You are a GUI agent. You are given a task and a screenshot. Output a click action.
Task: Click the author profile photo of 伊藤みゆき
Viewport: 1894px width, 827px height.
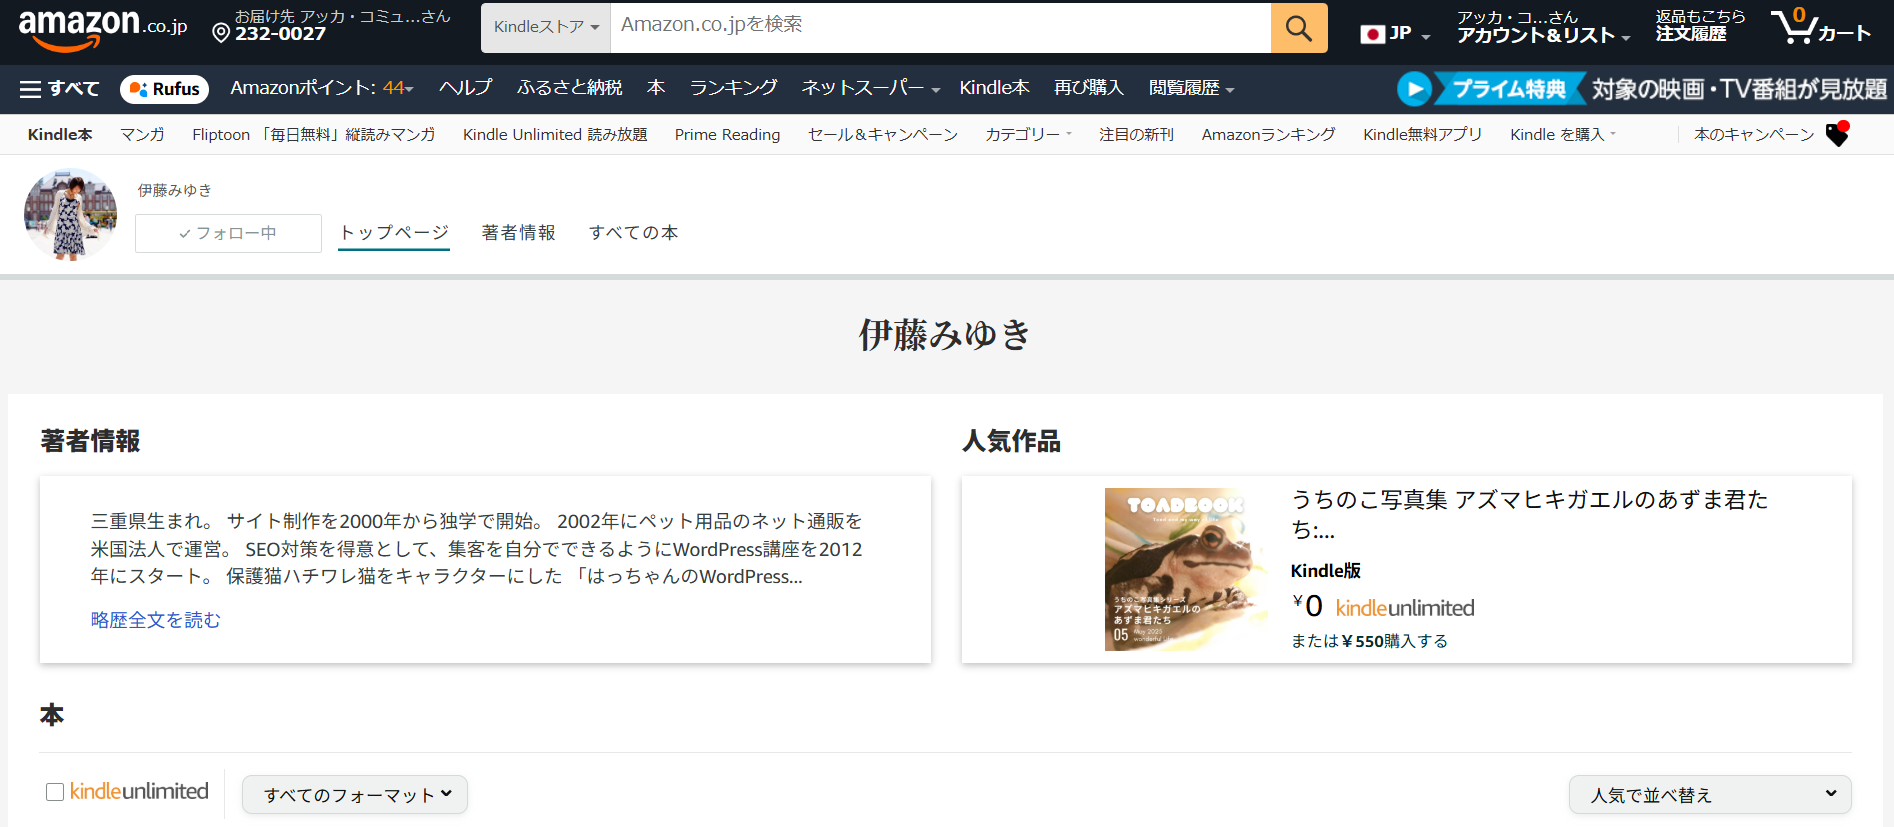pyautogui.click(x=70, y=214)
